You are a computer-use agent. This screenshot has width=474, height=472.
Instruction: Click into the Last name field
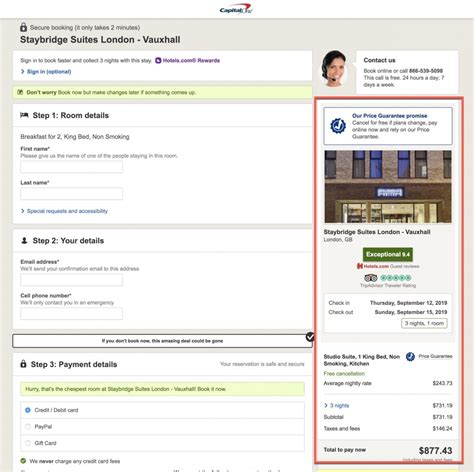pyautogui.click(x=72, y=194)
